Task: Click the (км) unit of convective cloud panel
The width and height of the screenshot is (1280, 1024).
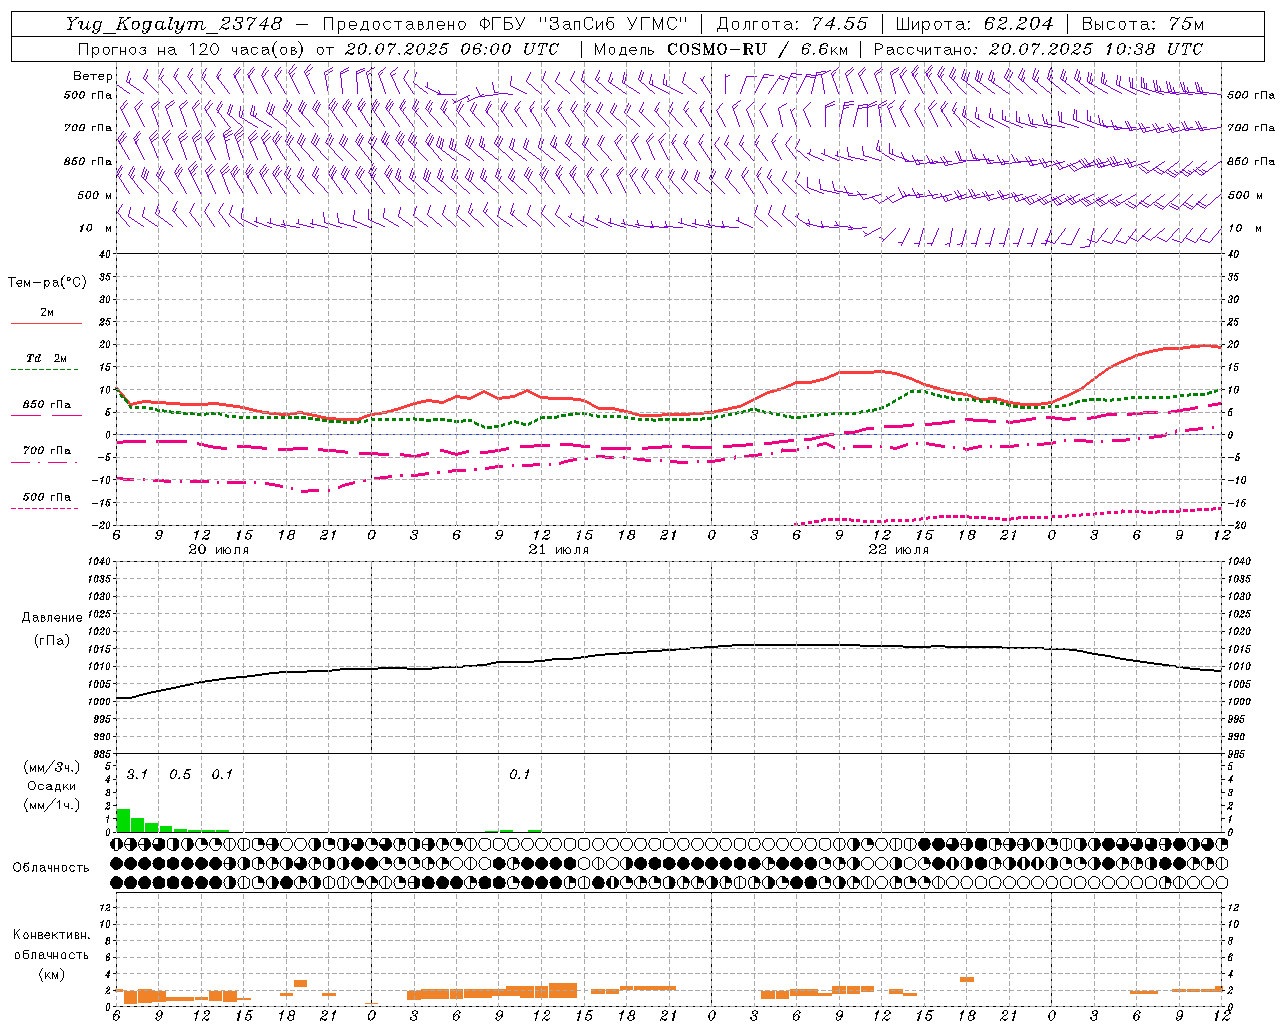Action: [x=52, y=974]
